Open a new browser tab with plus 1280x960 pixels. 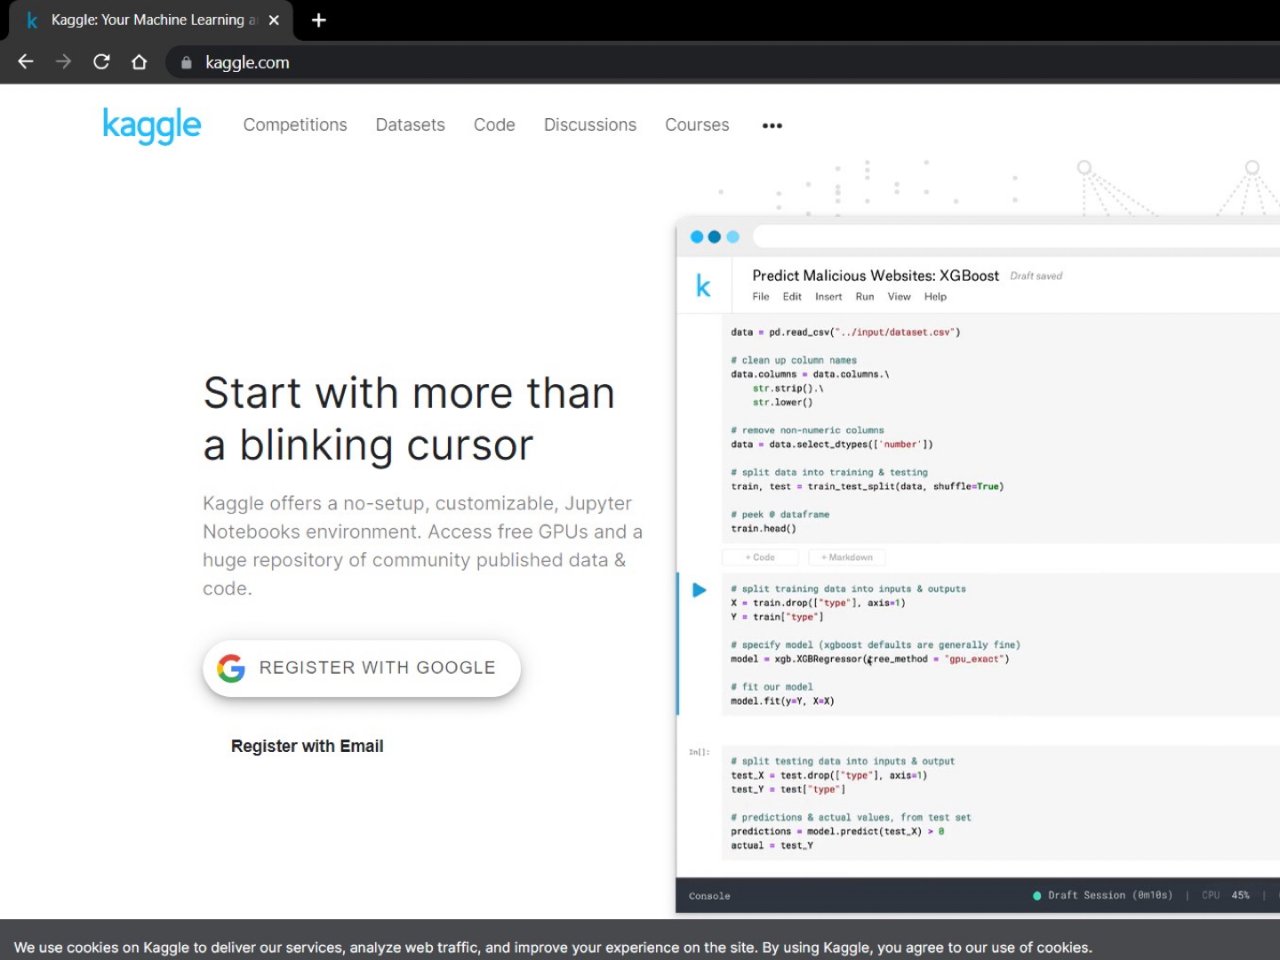pyautogui.click(x=319, y=20)
